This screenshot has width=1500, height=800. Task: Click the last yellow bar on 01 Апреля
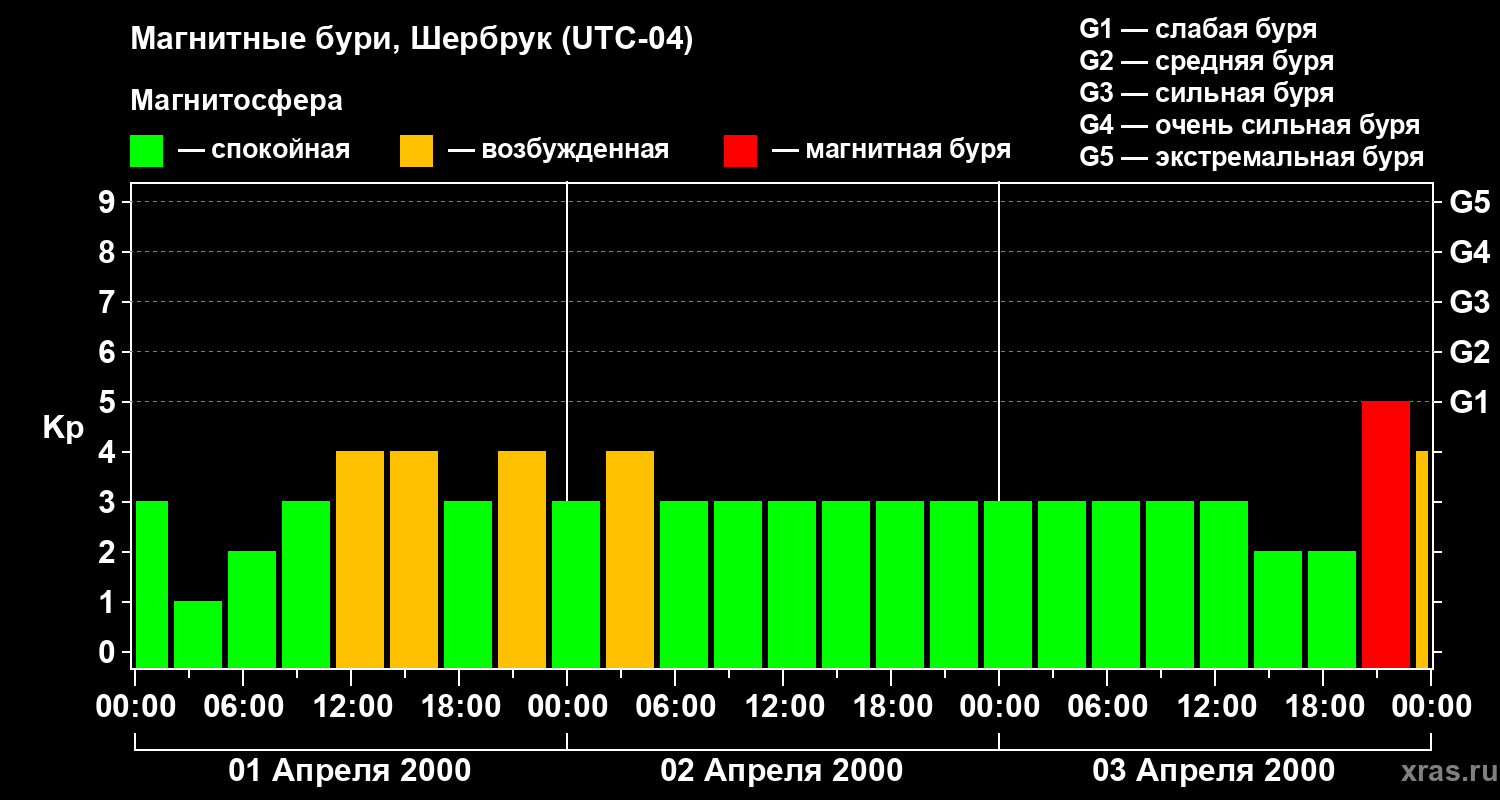pos(522,560)
